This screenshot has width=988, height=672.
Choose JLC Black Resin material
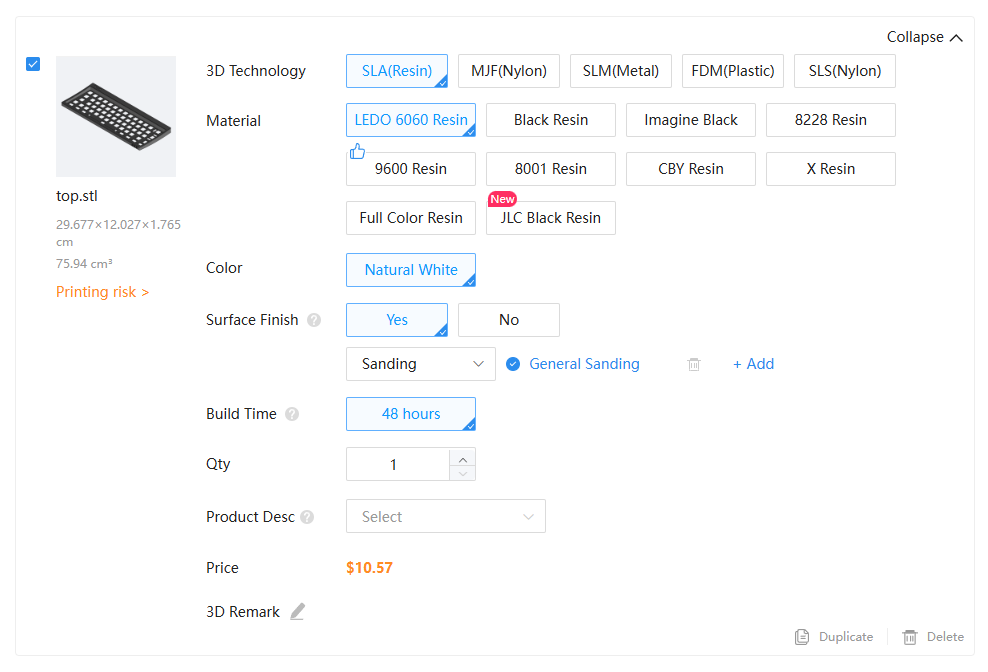coord(551,218)
